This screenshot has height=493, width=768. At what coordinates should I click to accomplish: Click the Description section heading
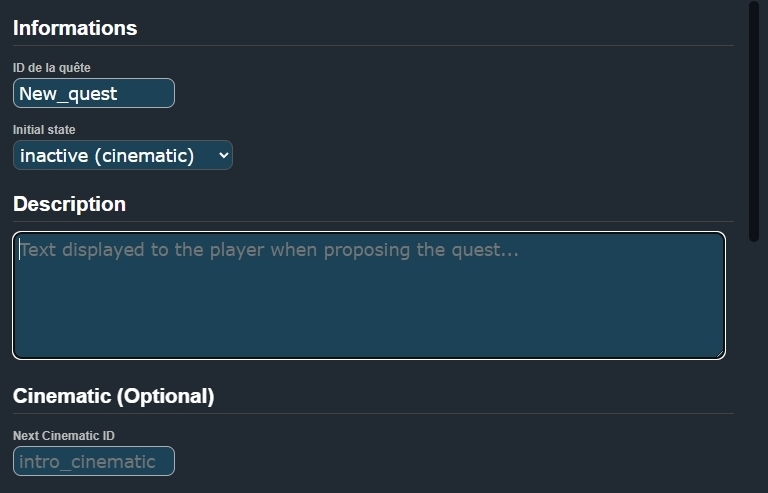69,204
